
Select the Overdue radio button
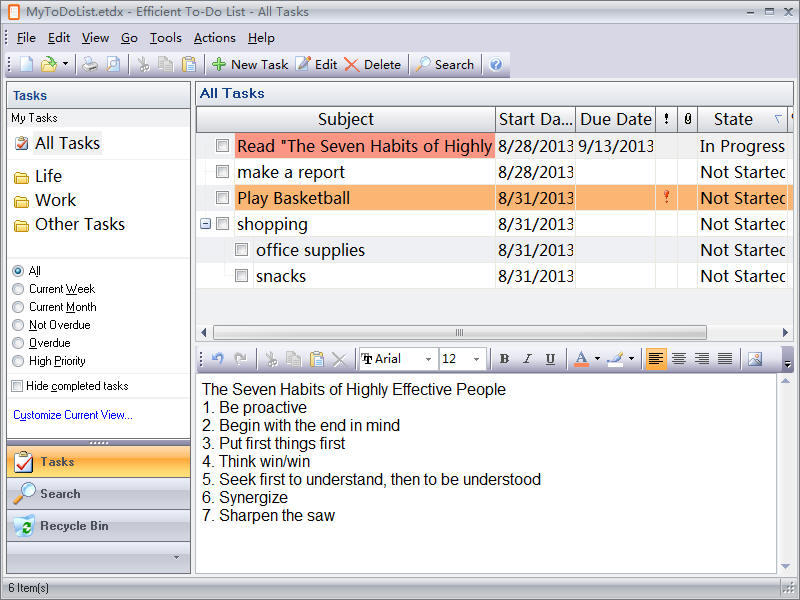[18, 343]
